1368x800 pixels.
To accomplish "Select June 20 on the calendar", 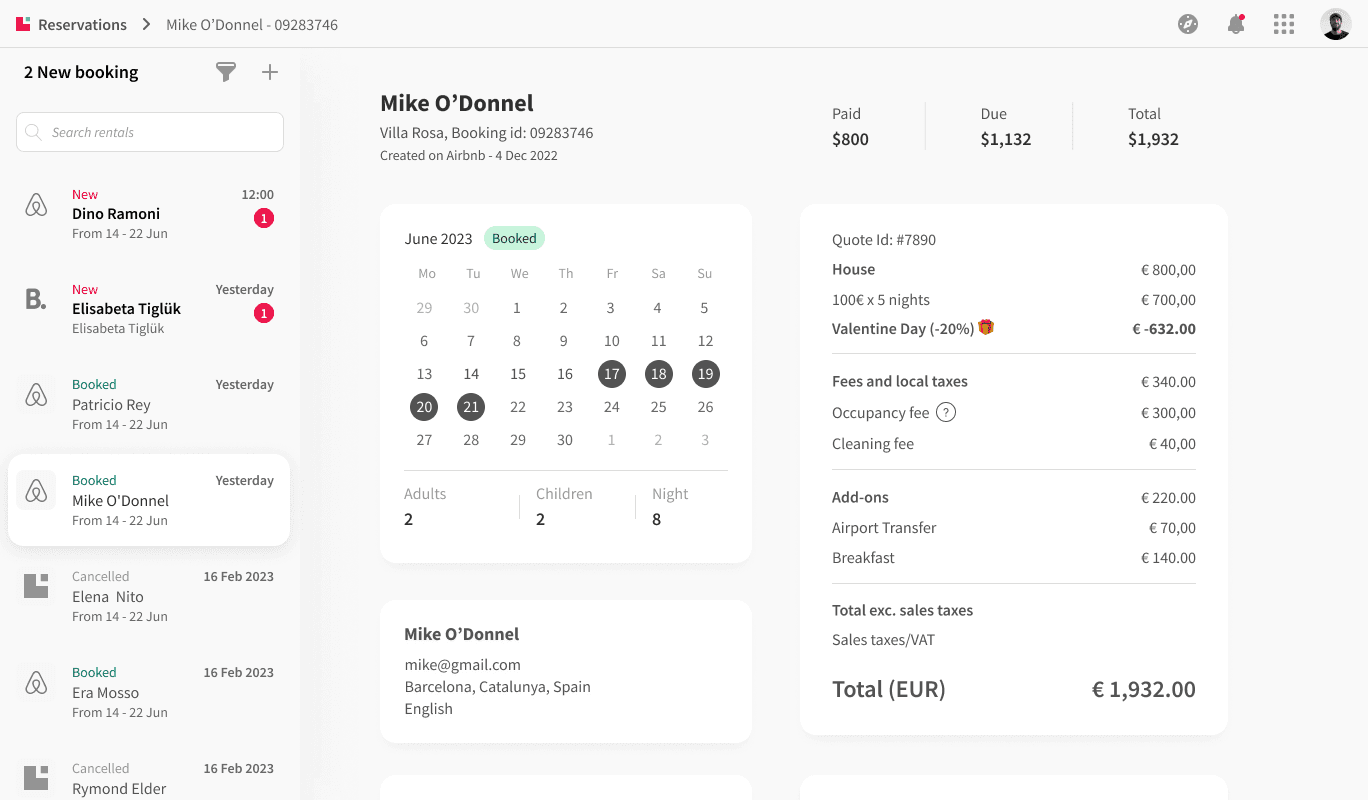I will click(424, 407).
